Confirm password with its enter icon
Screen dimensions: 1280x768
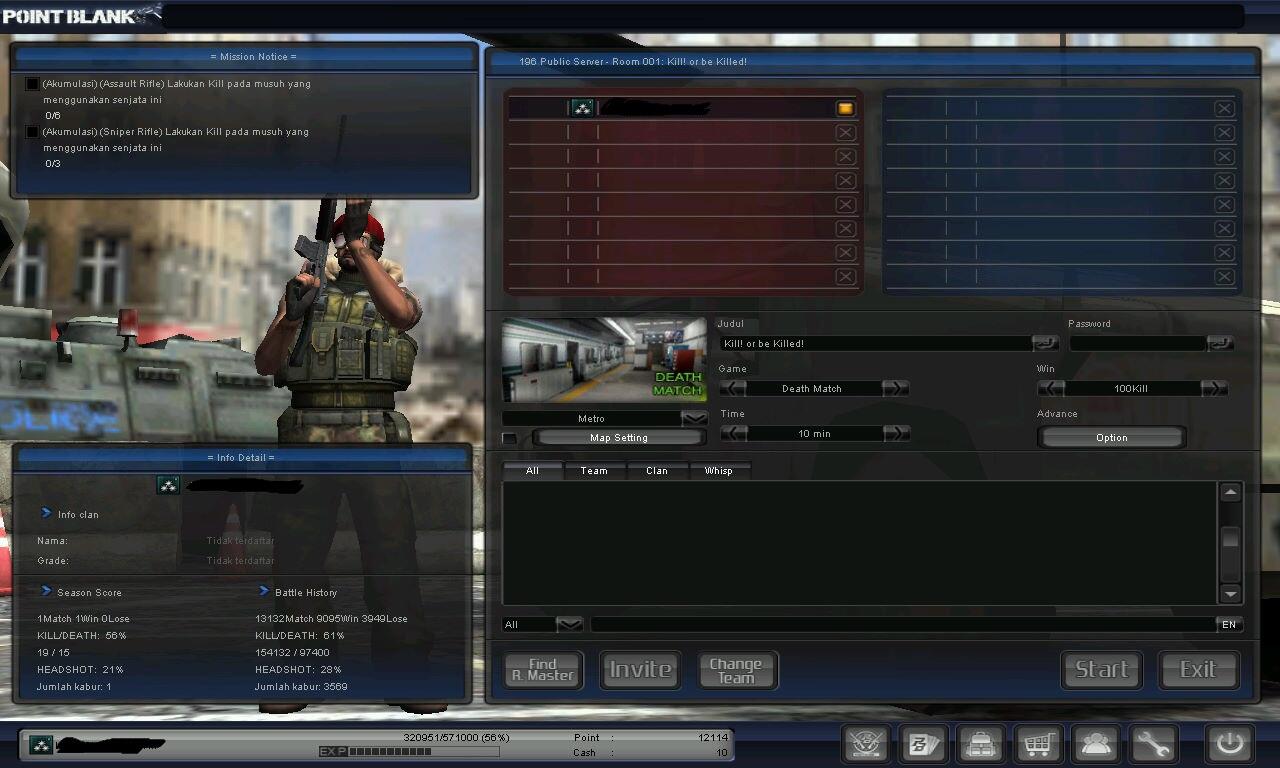tap(1220, 343)
